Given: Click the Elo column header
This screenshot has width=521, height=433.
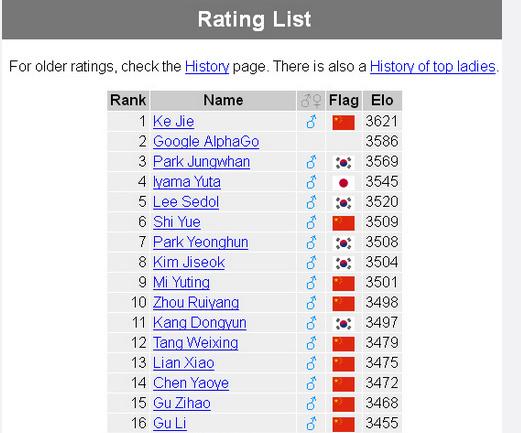Looking at the screenshot, I should [x=382, y=100].
